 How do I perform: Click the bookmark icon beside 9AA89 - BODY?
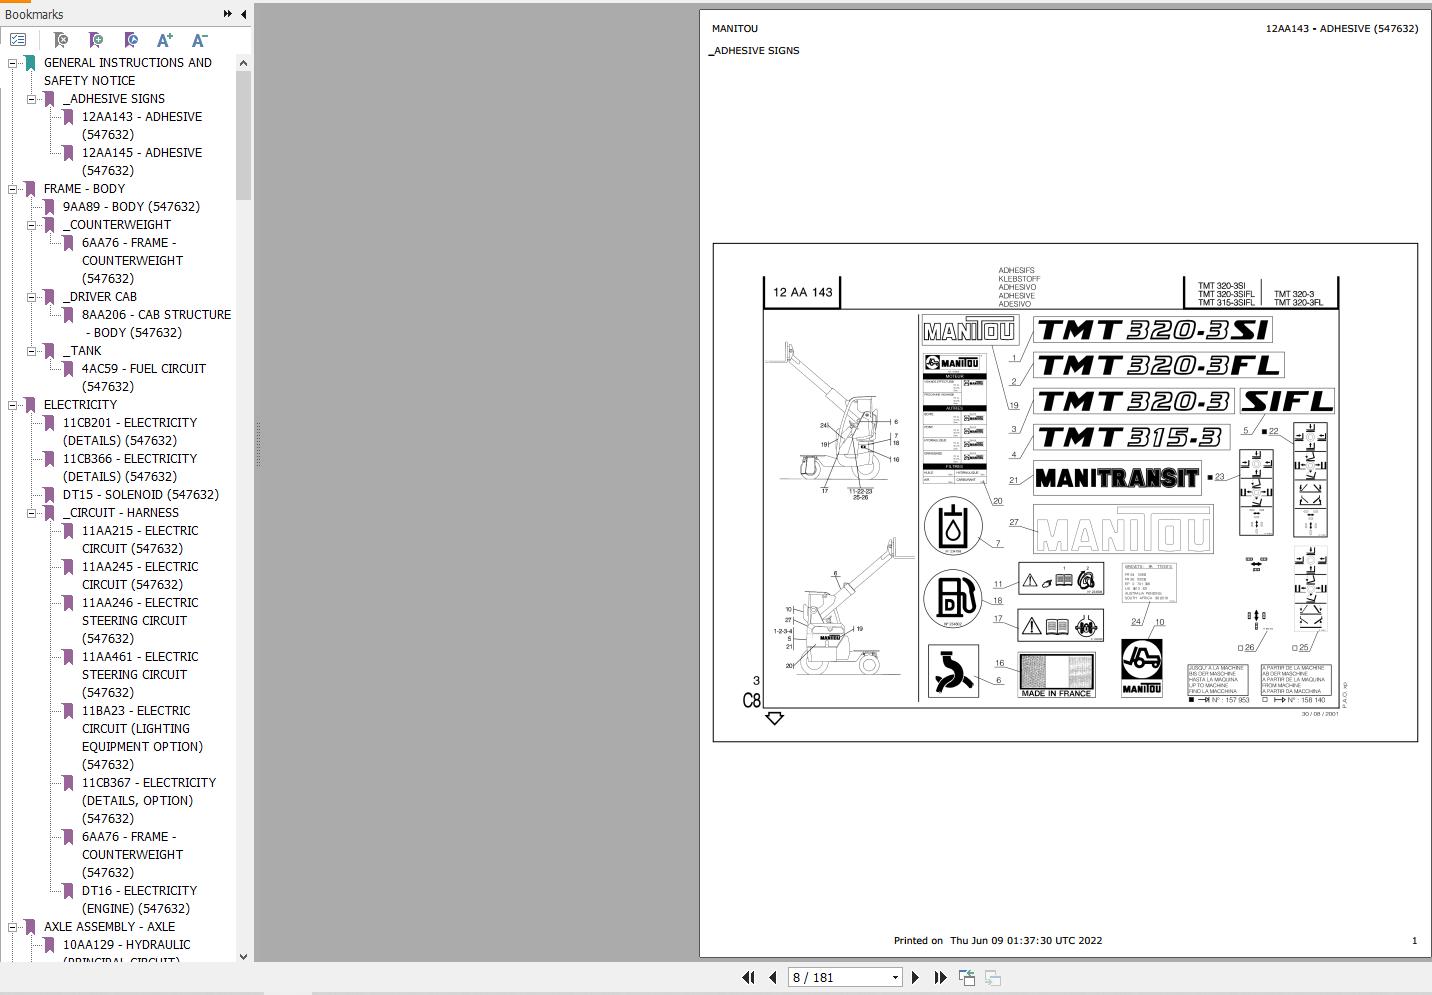(x=49, y=207)
